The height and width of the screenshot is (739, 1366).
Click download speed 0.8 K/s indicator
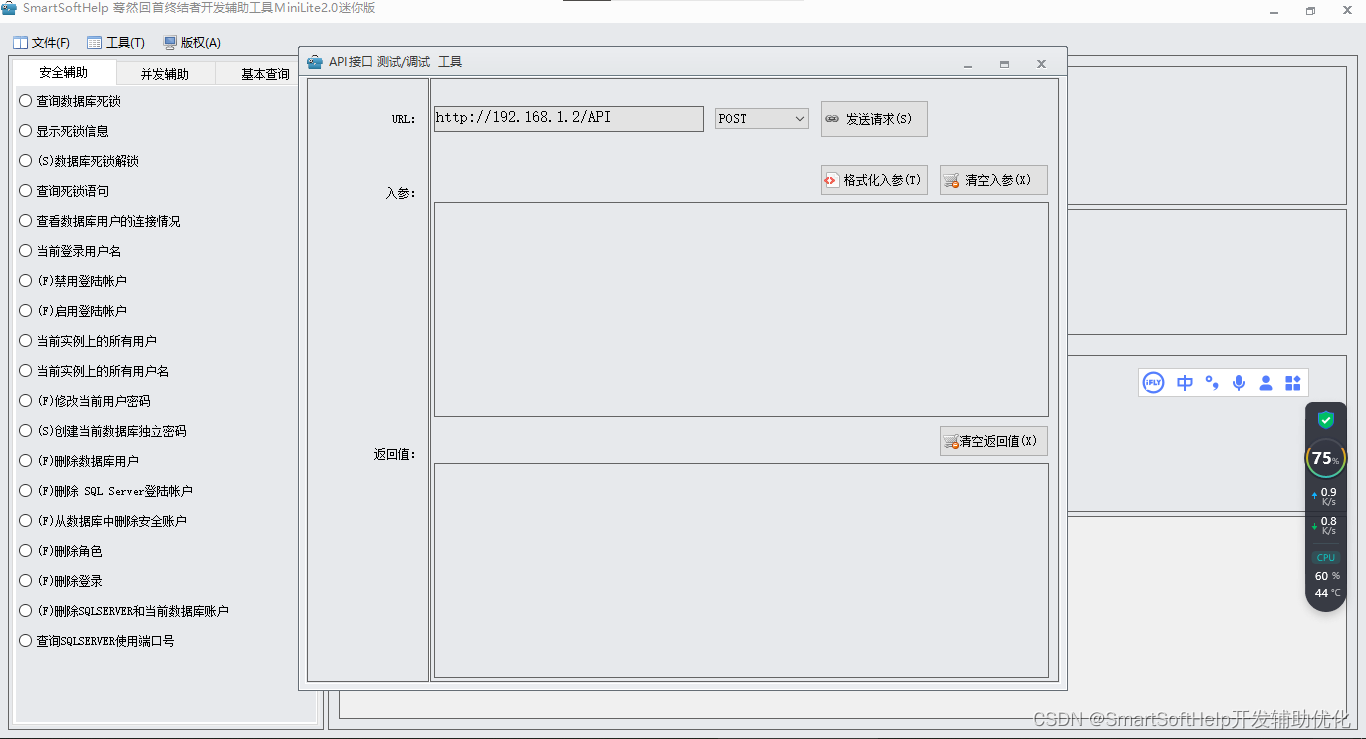coord(1326,525)
